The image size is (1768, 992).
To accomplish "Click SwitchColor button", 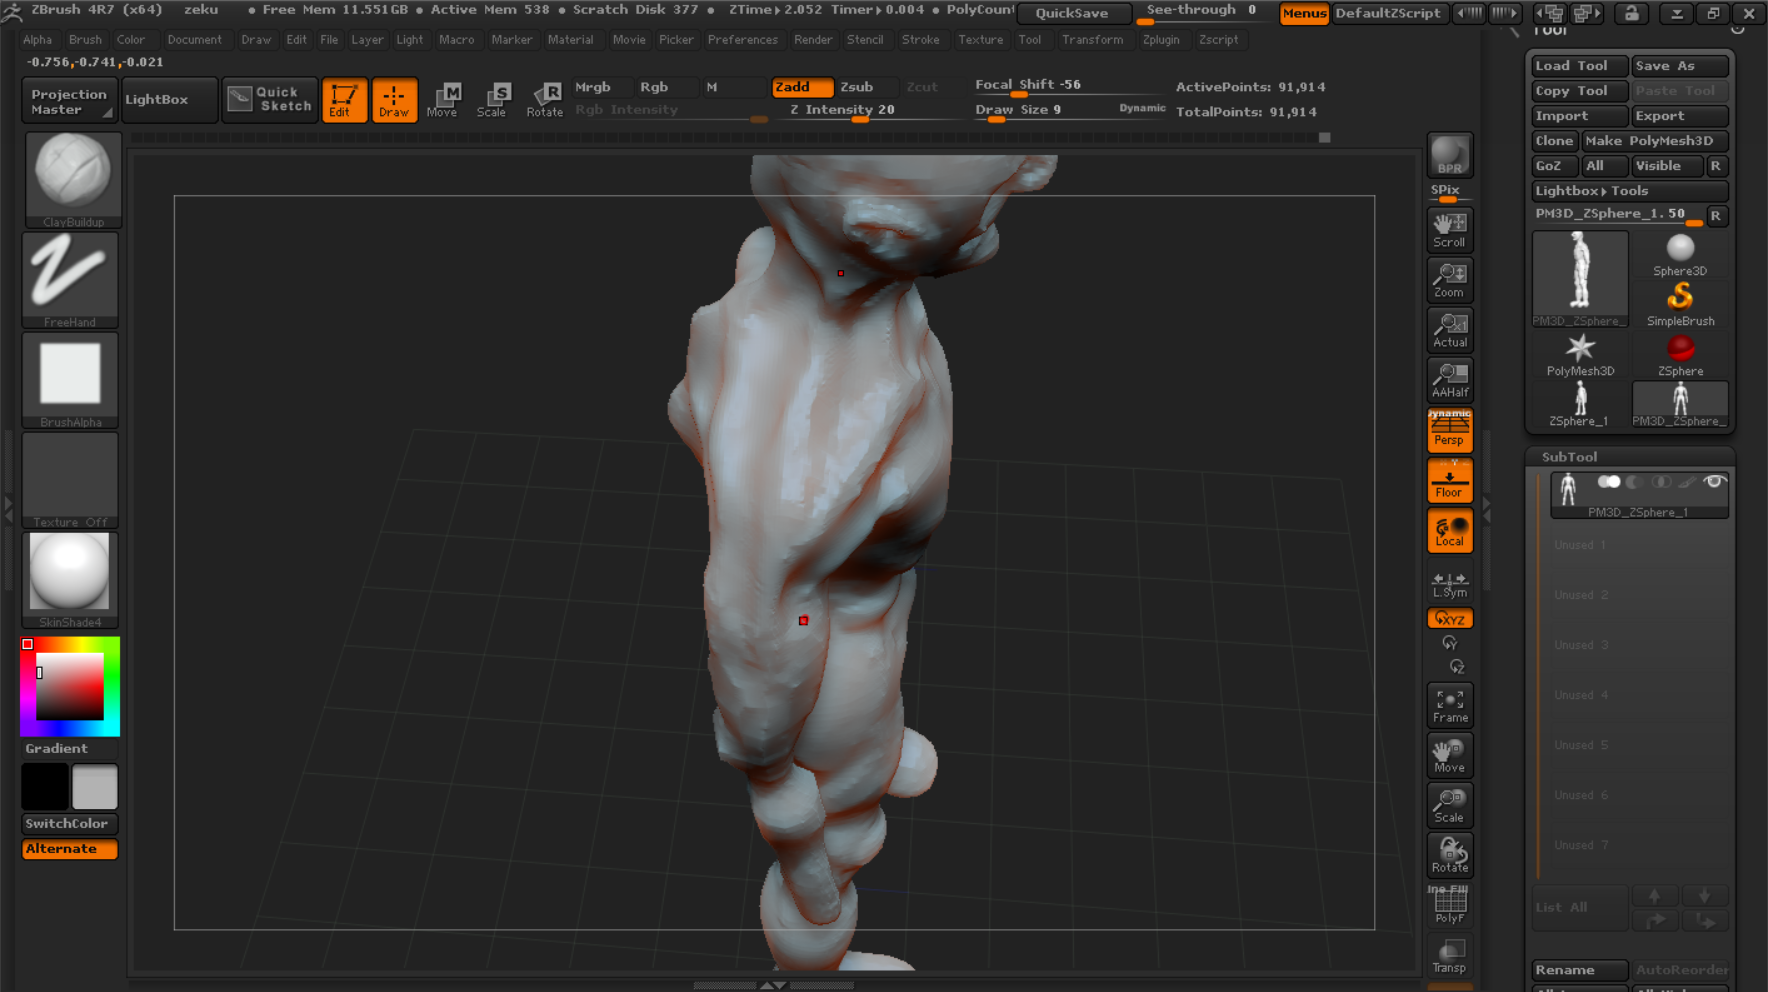I will coord(70,824).
